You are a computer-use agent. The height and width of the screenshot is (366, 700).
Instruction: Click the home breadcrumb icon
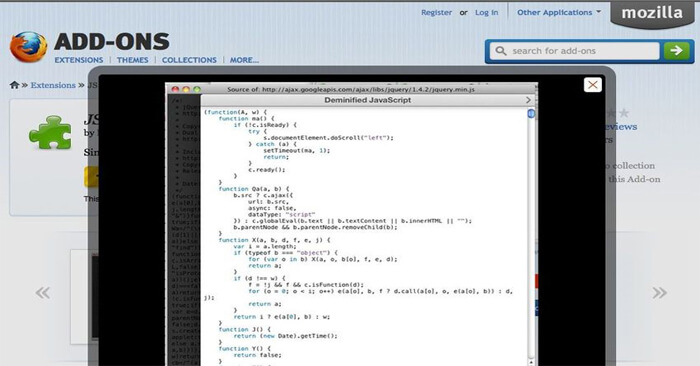[14, 85]
